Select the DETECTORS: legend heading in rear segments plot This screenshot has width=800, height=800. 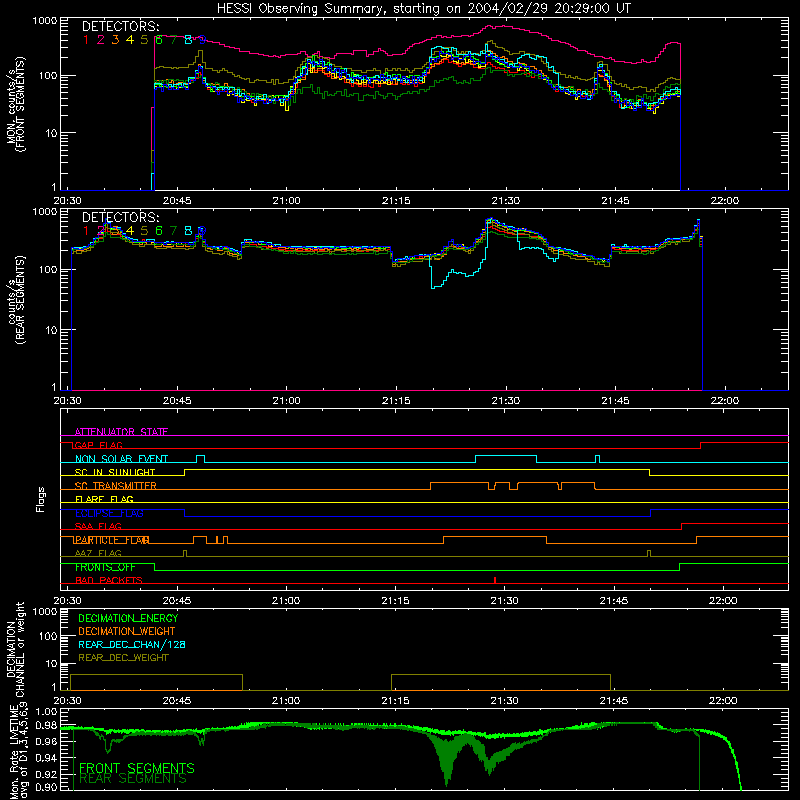[x=121, y=217]
